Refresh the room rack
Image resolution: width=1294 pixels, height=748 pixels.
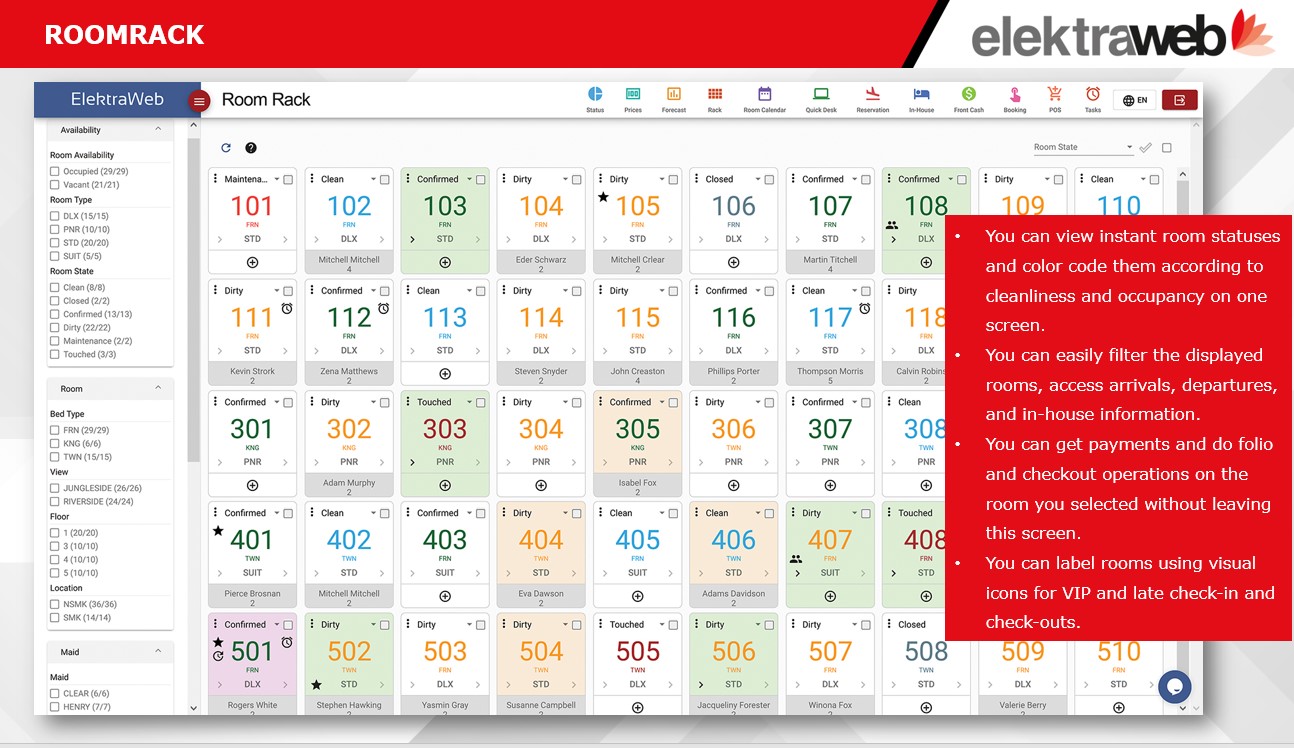tap(226, 147)
